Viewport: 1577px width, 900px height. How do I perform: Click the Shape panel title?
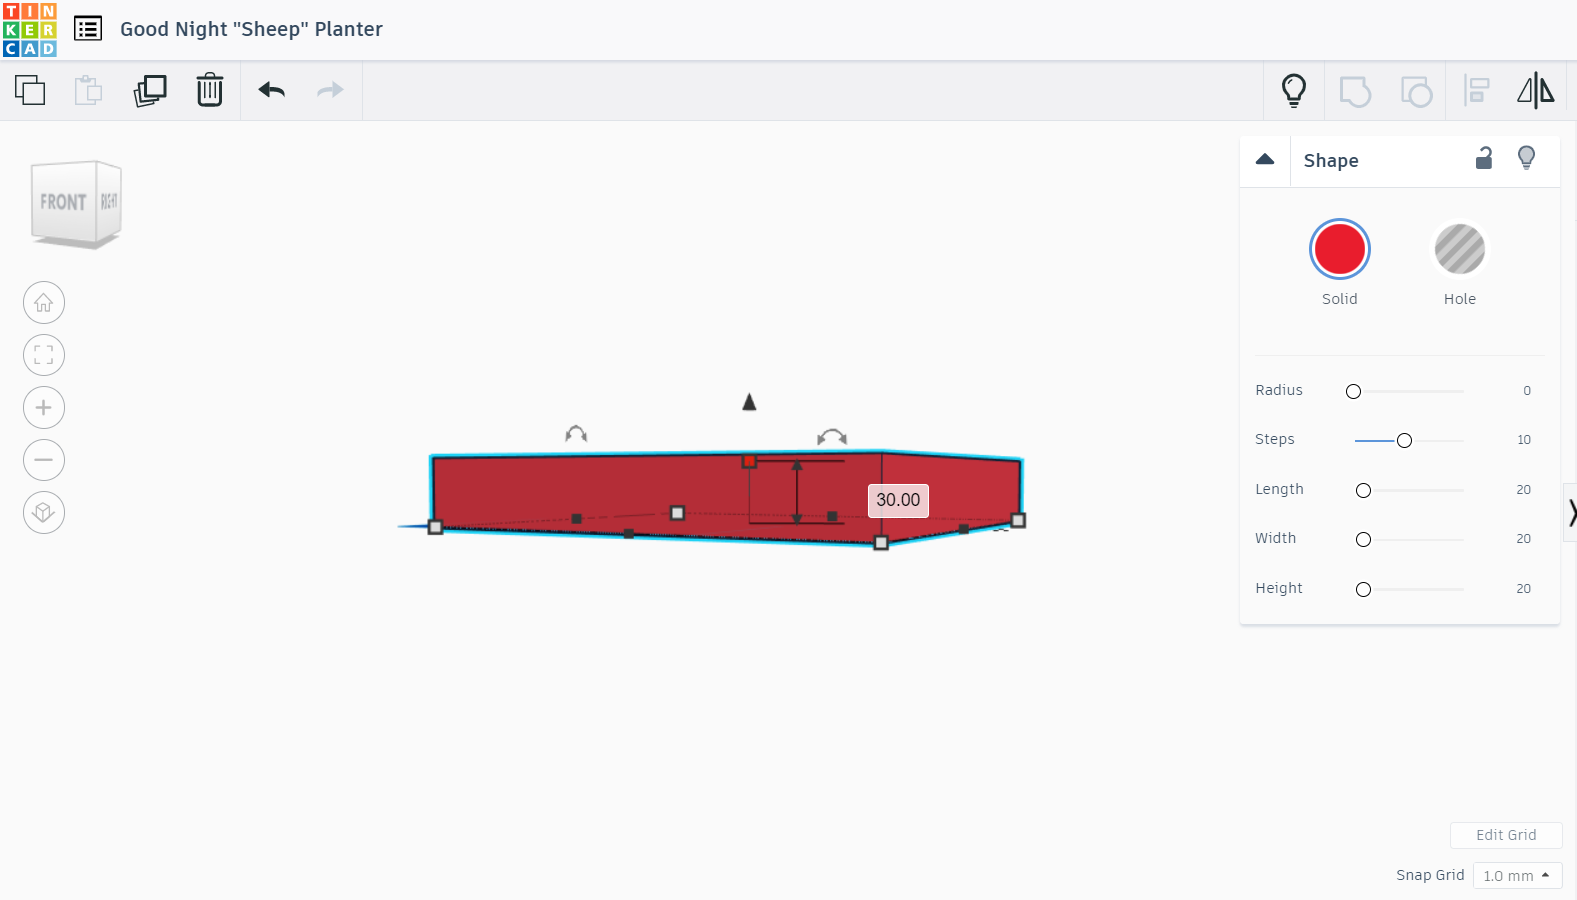1331,161
